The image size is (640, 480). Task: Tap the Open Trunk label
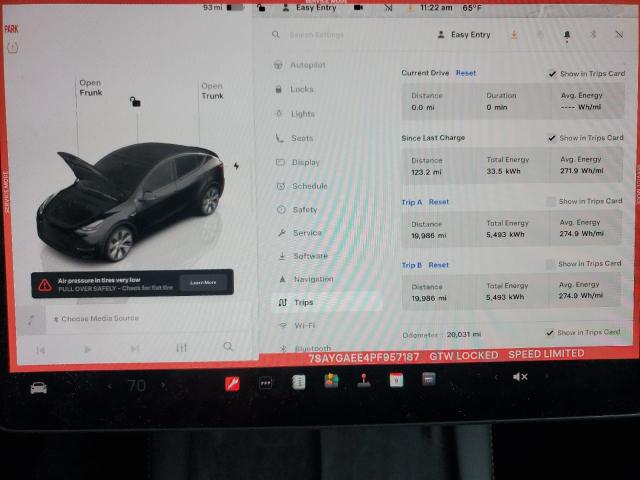[x=212, y=91]
